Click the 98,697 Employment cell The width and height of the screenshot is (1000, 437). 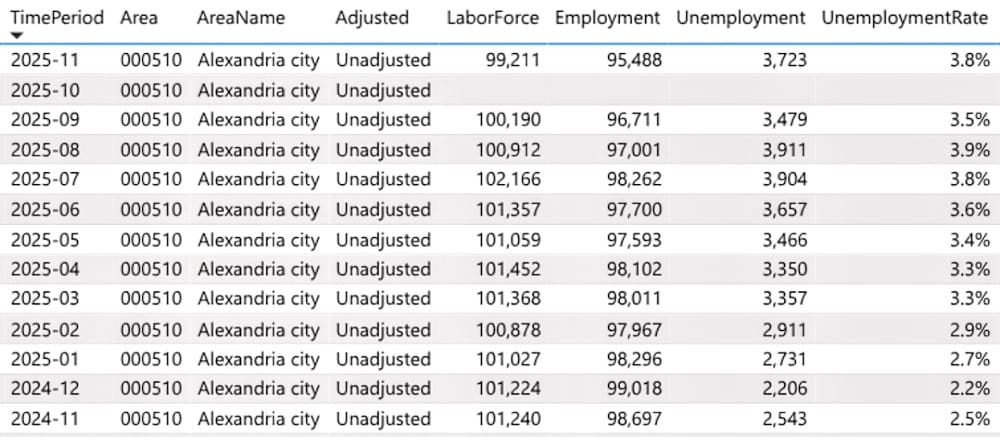pos(633,418)
